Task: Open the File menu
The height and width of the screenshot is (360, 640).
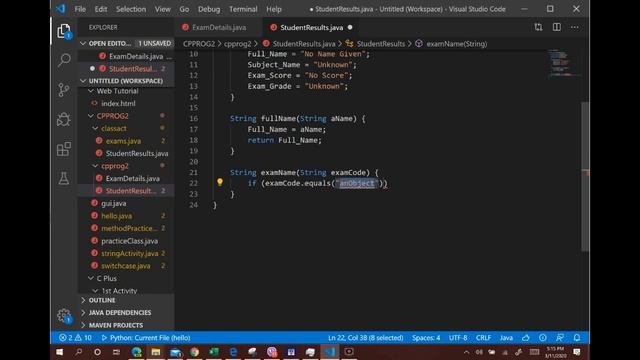Action: (x=80, y=9)
